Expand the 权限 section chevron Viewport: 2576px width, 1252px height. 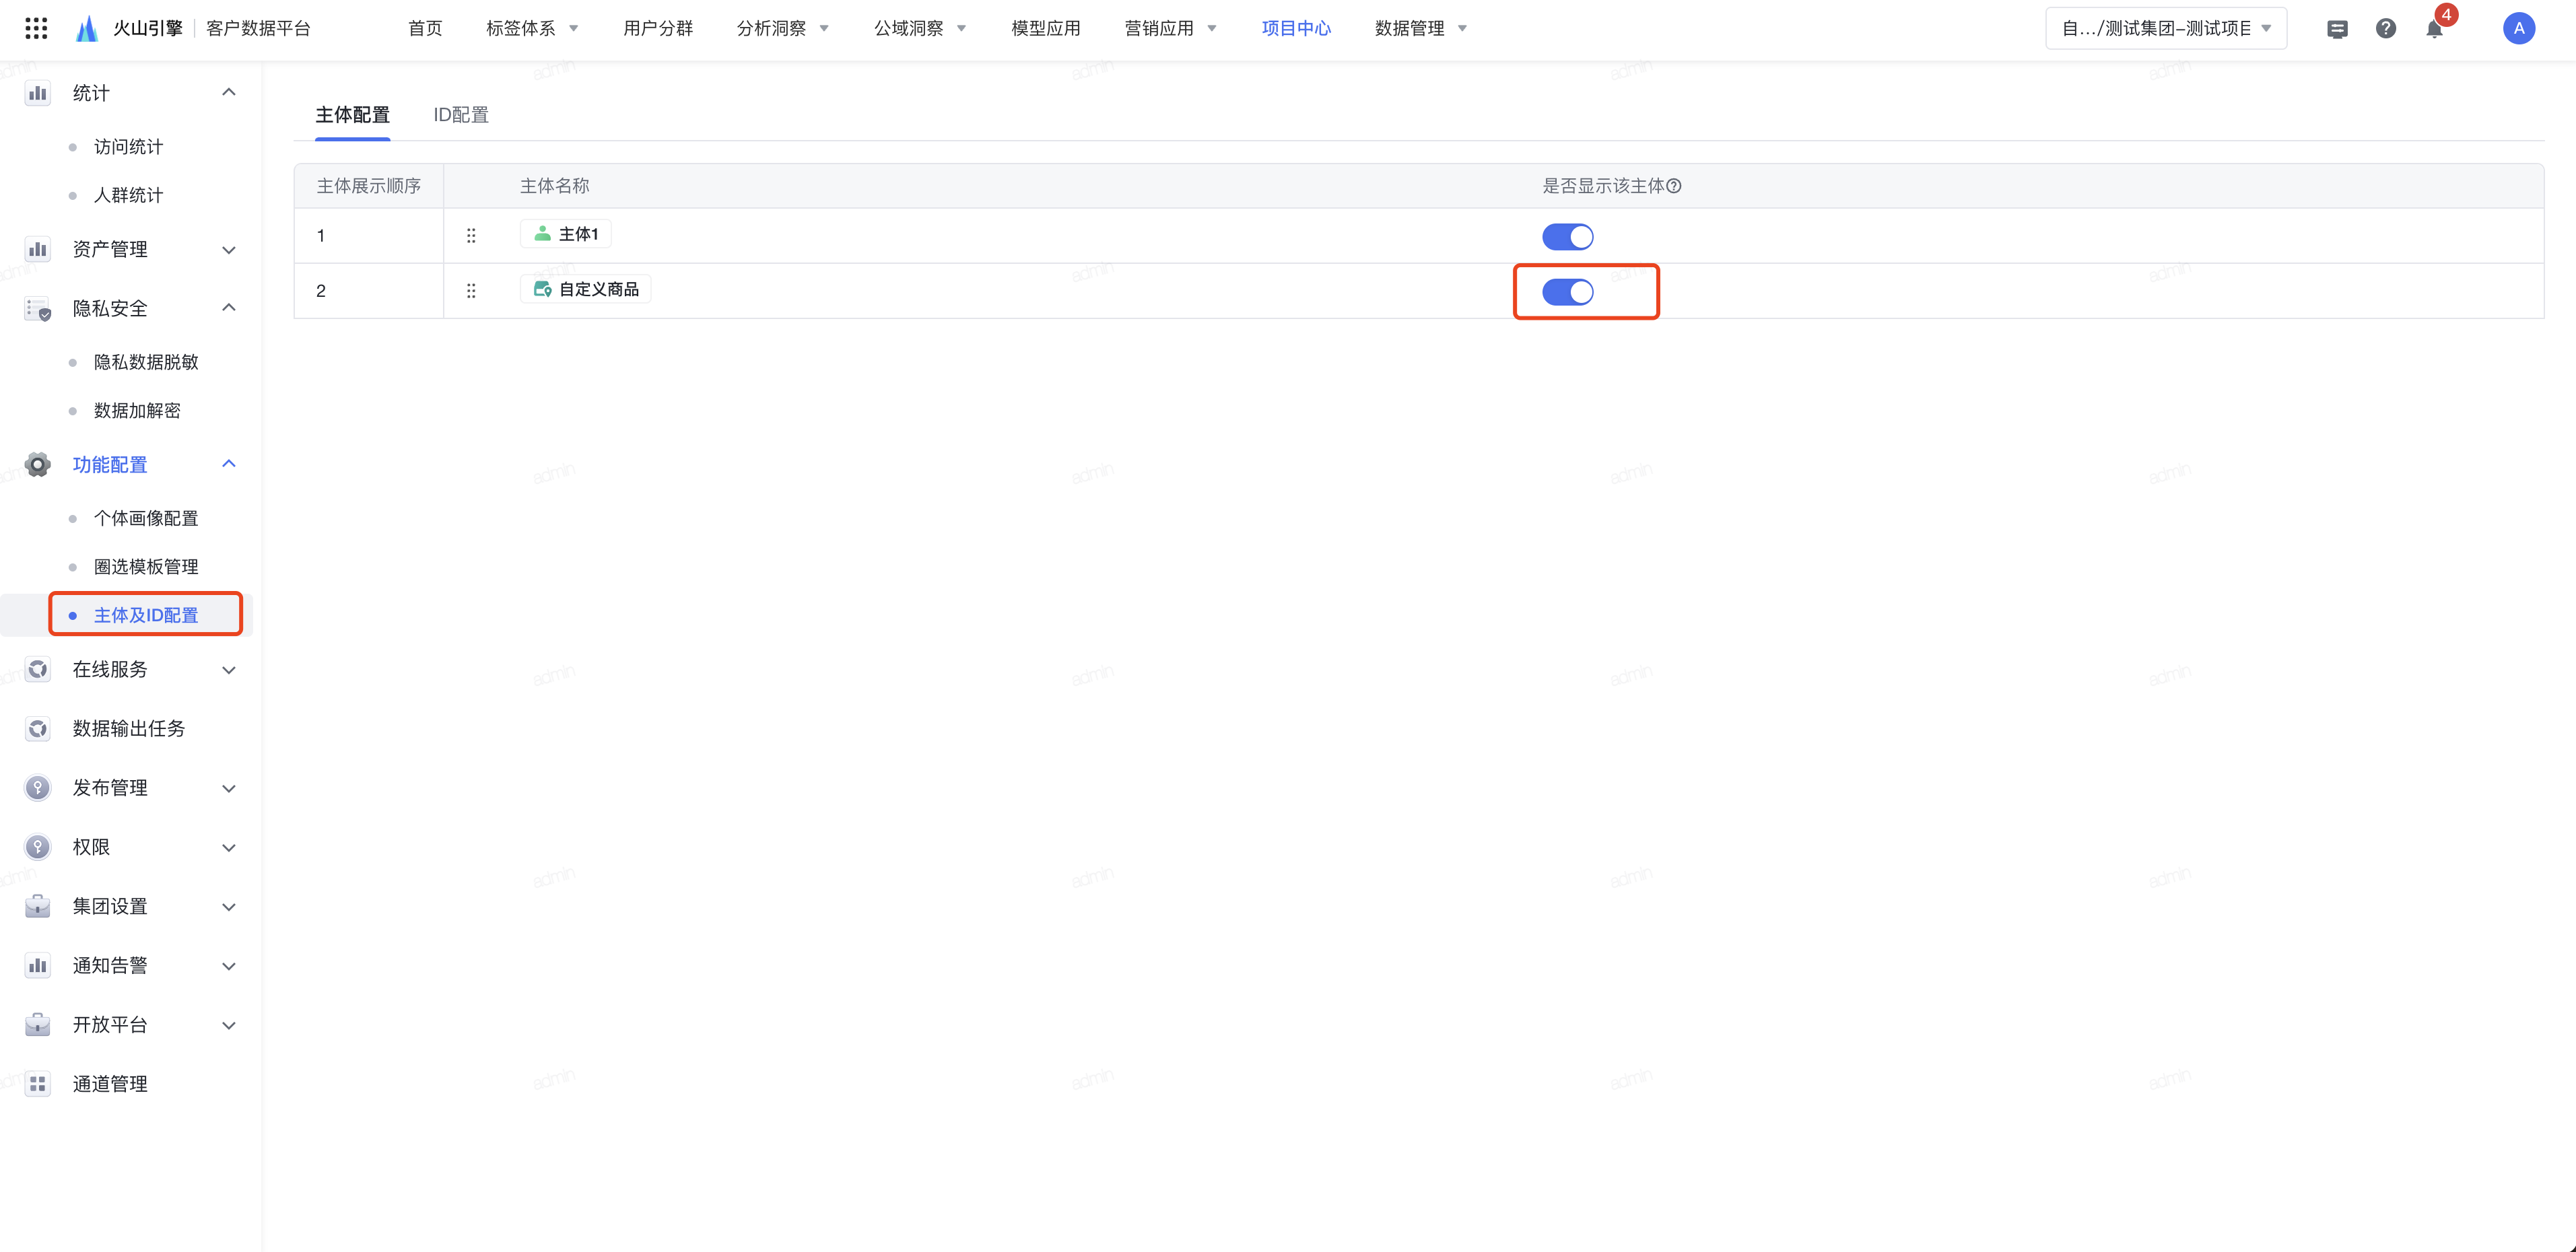[229, 848]
